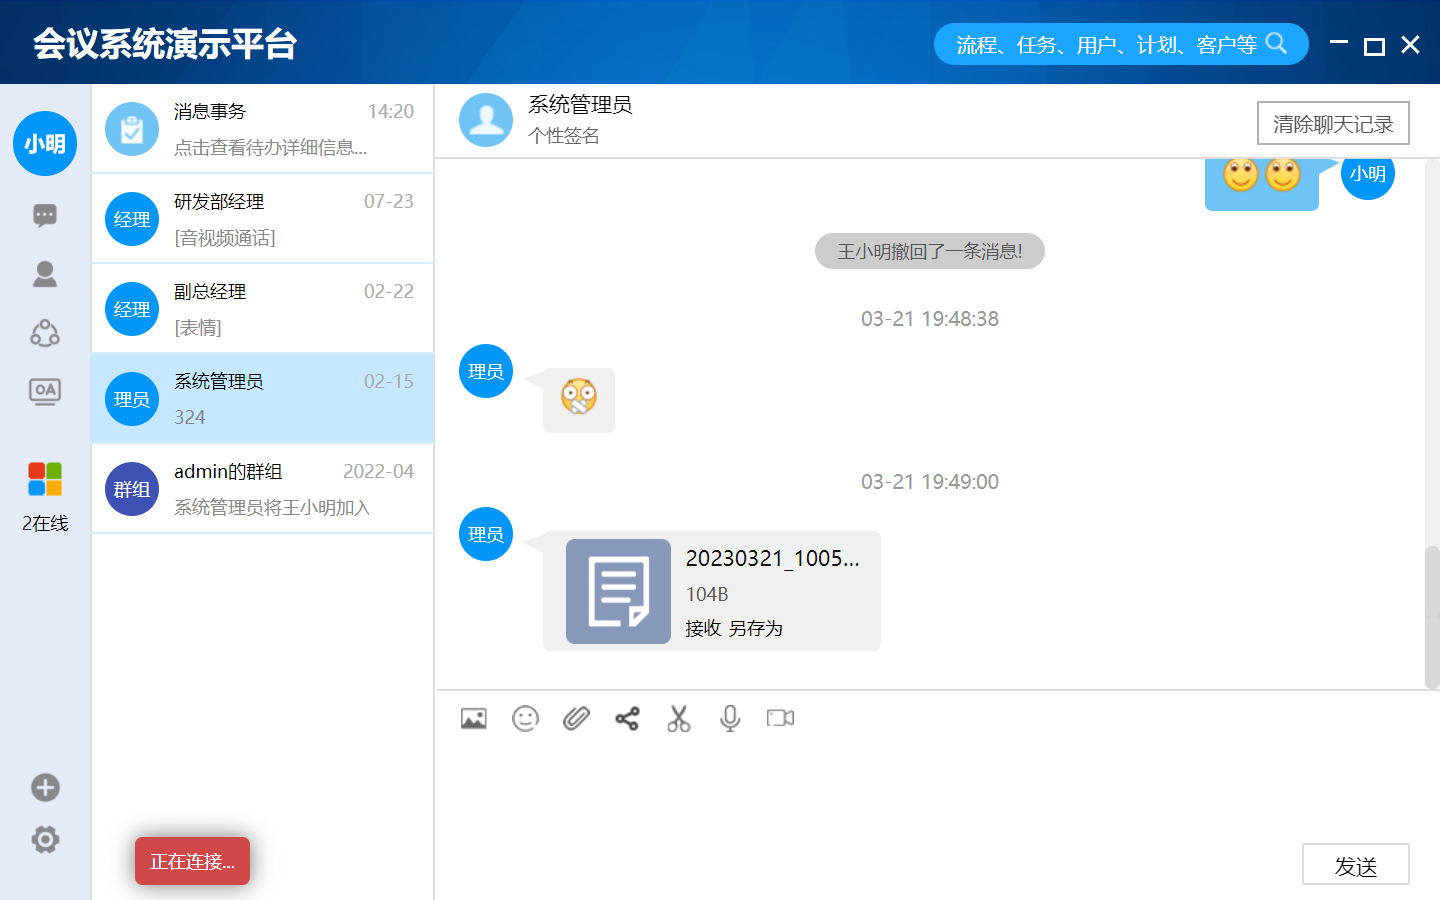Click the 系统管理员 name in the chat header
Image resolution: width=1440 pixels, height=900 pixels.
pyautogui.click(x=580, y=105)
